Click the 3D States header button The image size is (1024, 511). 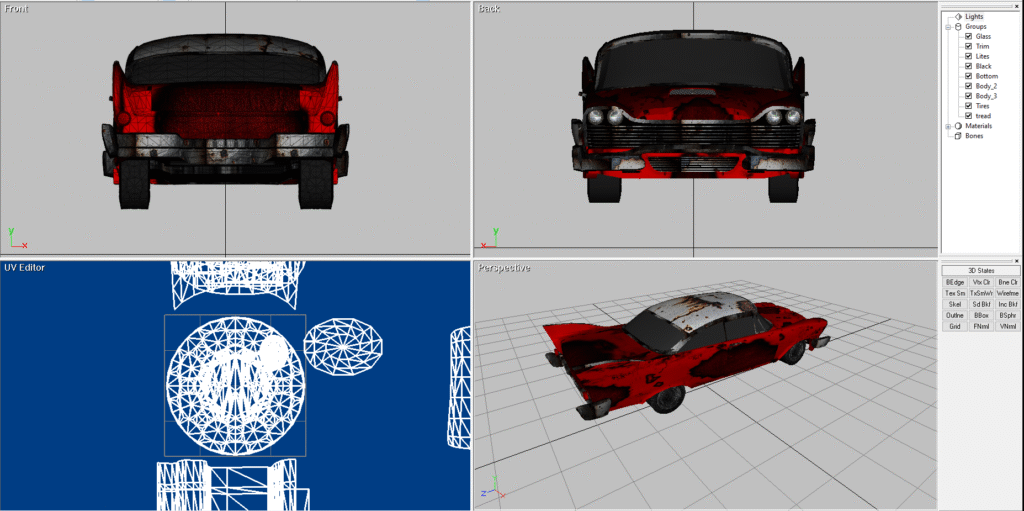tap(981, 271)
